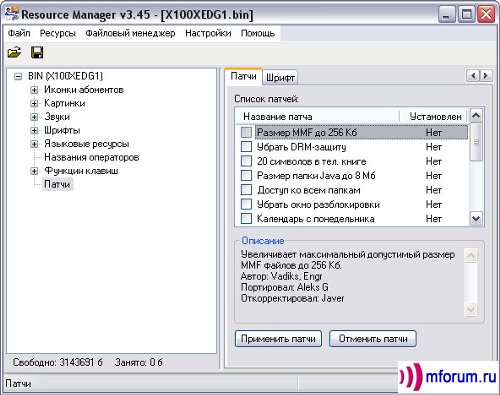
Task: Select Иконки абонентов tree label
Action: (x=84, y=90)
